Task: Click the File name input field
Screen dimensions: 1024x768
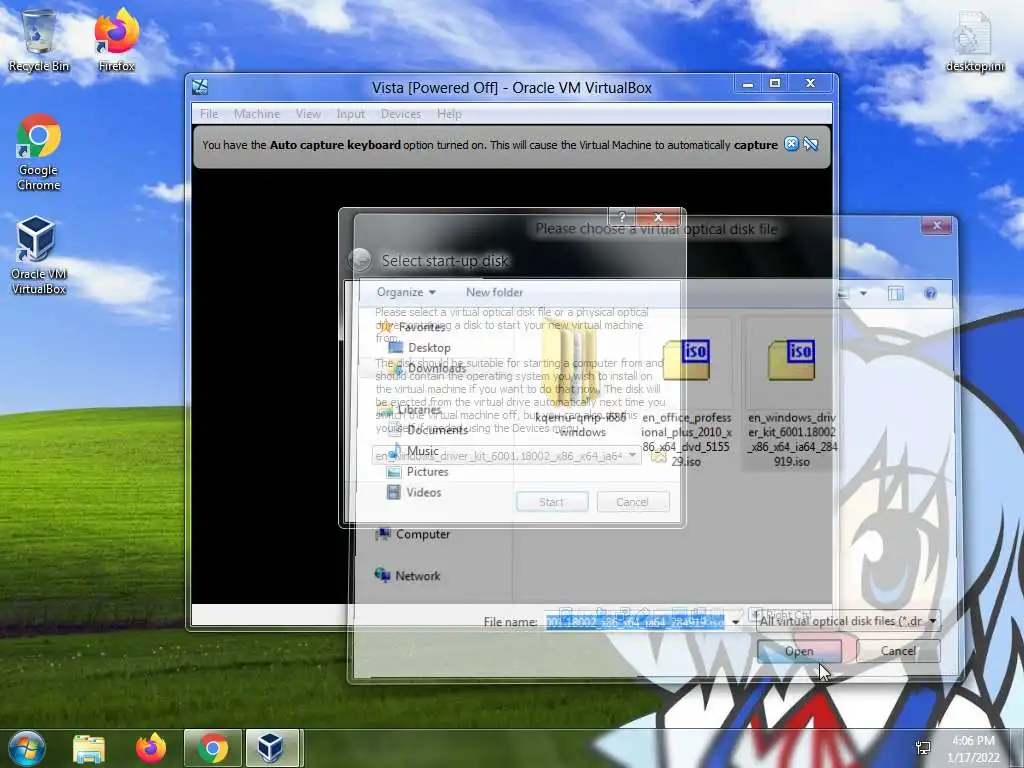Action: pyautogui.click(x=636, y=622)
